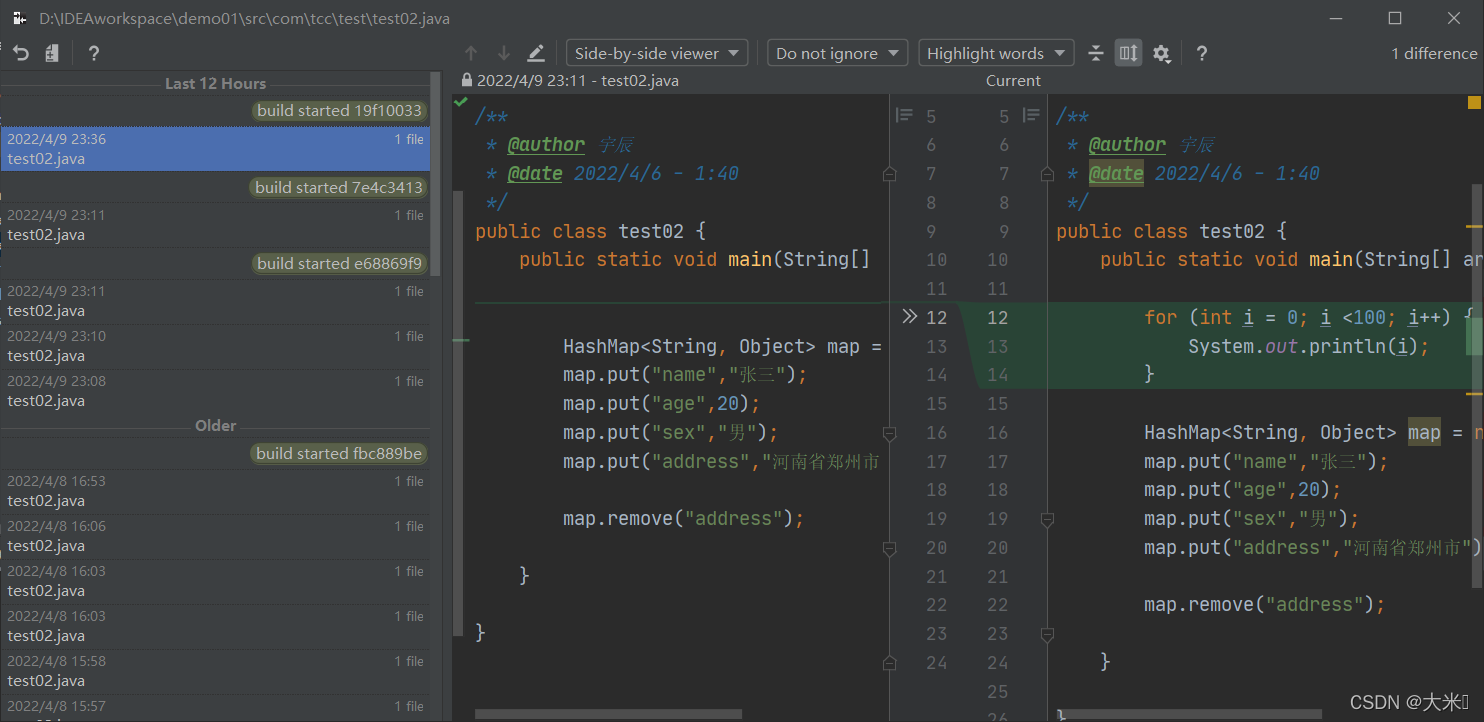Click the build started fbc889be label

click(339, 454)
